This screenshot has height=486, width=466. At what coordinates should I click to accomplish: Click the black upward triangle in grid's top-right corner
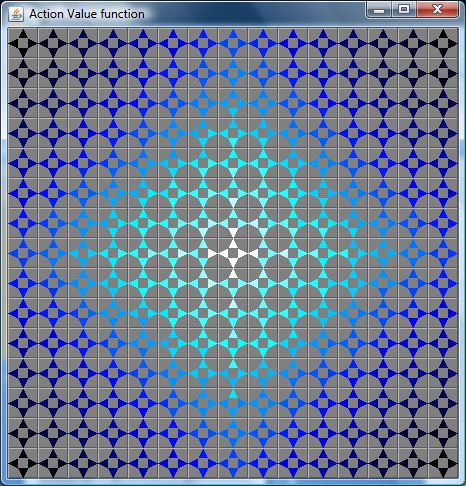pyautogui.click(x=443, y=34)
